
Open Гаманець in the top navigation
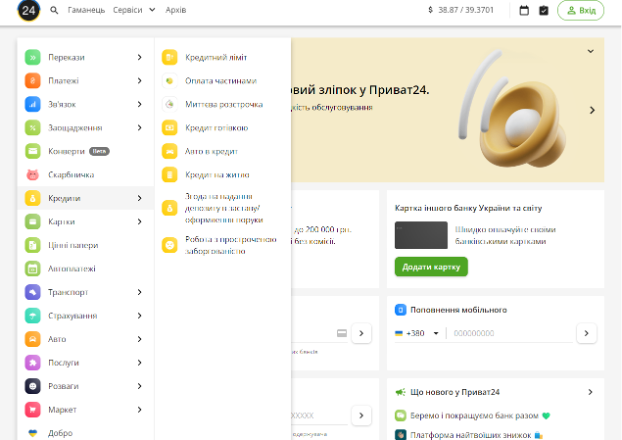[x=86, y=10]
